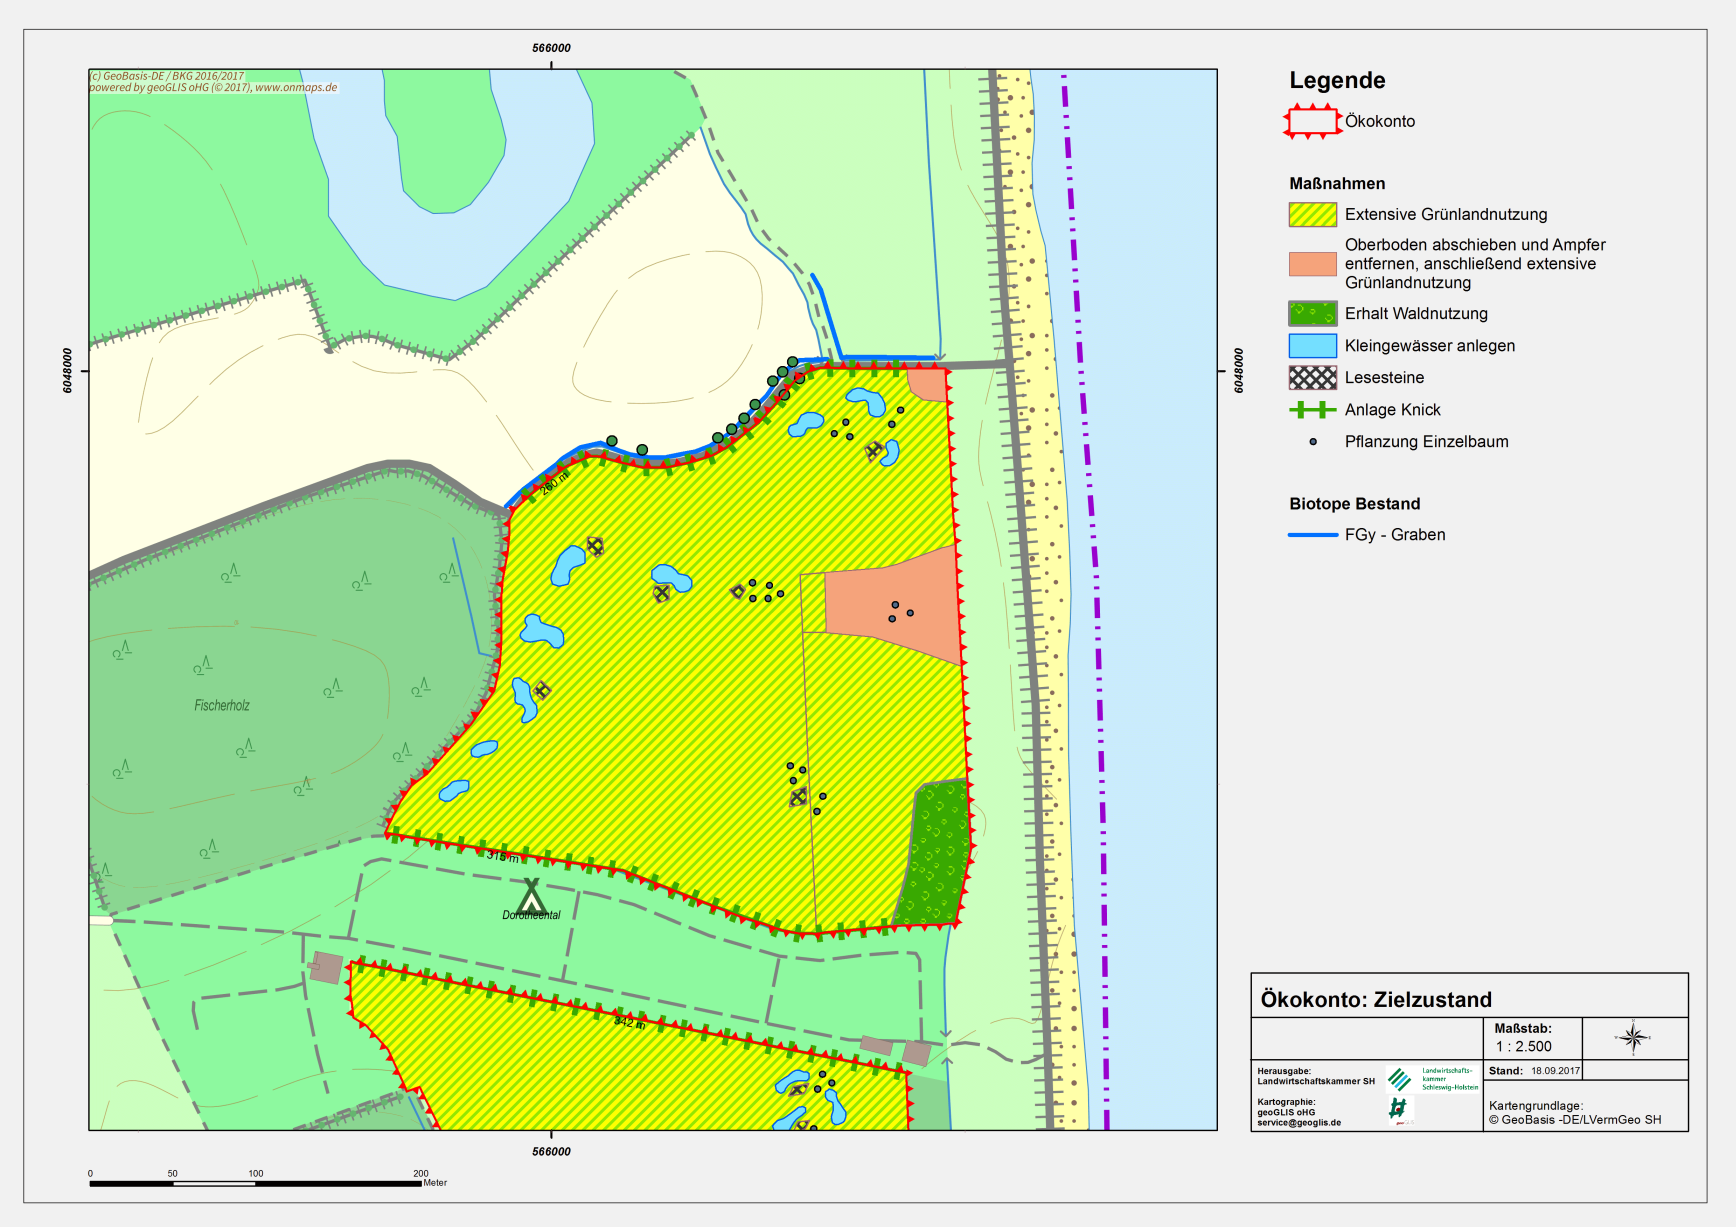Open the www.onmaps.de link

(x=296, y=88)
